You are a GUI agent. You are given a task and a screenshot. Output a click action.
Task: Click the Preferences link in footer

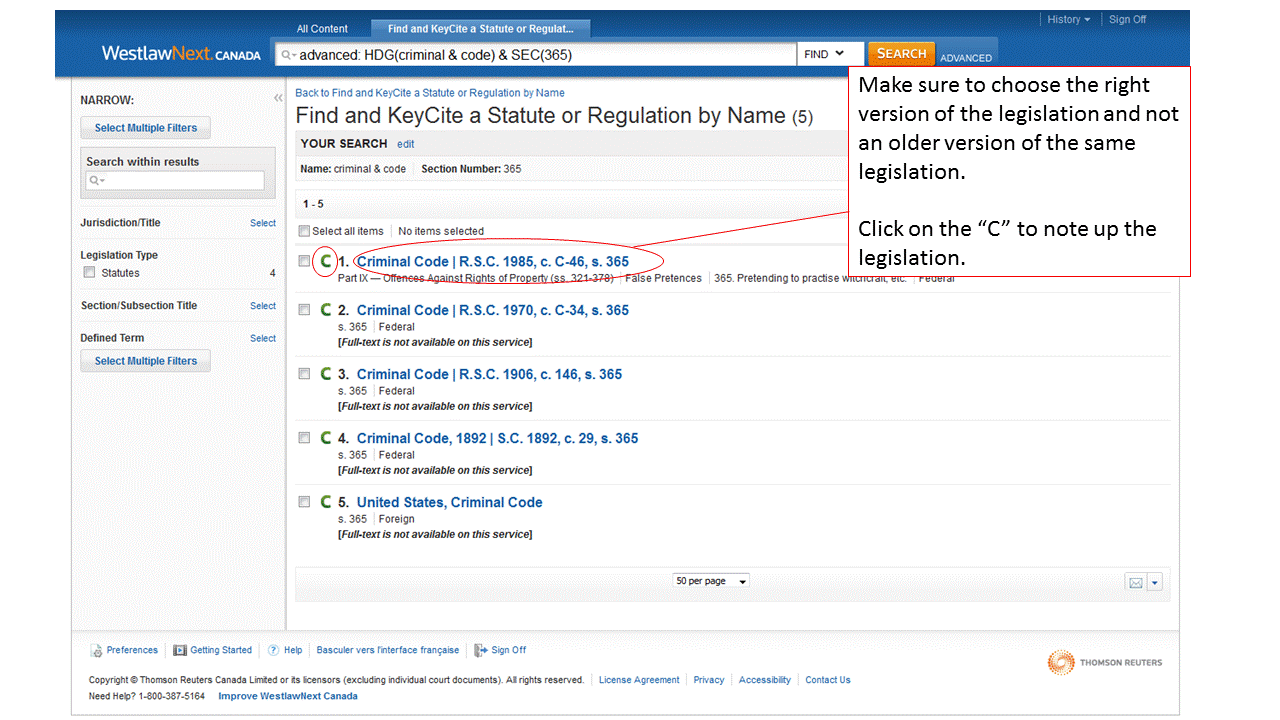[x=132, y=650]
